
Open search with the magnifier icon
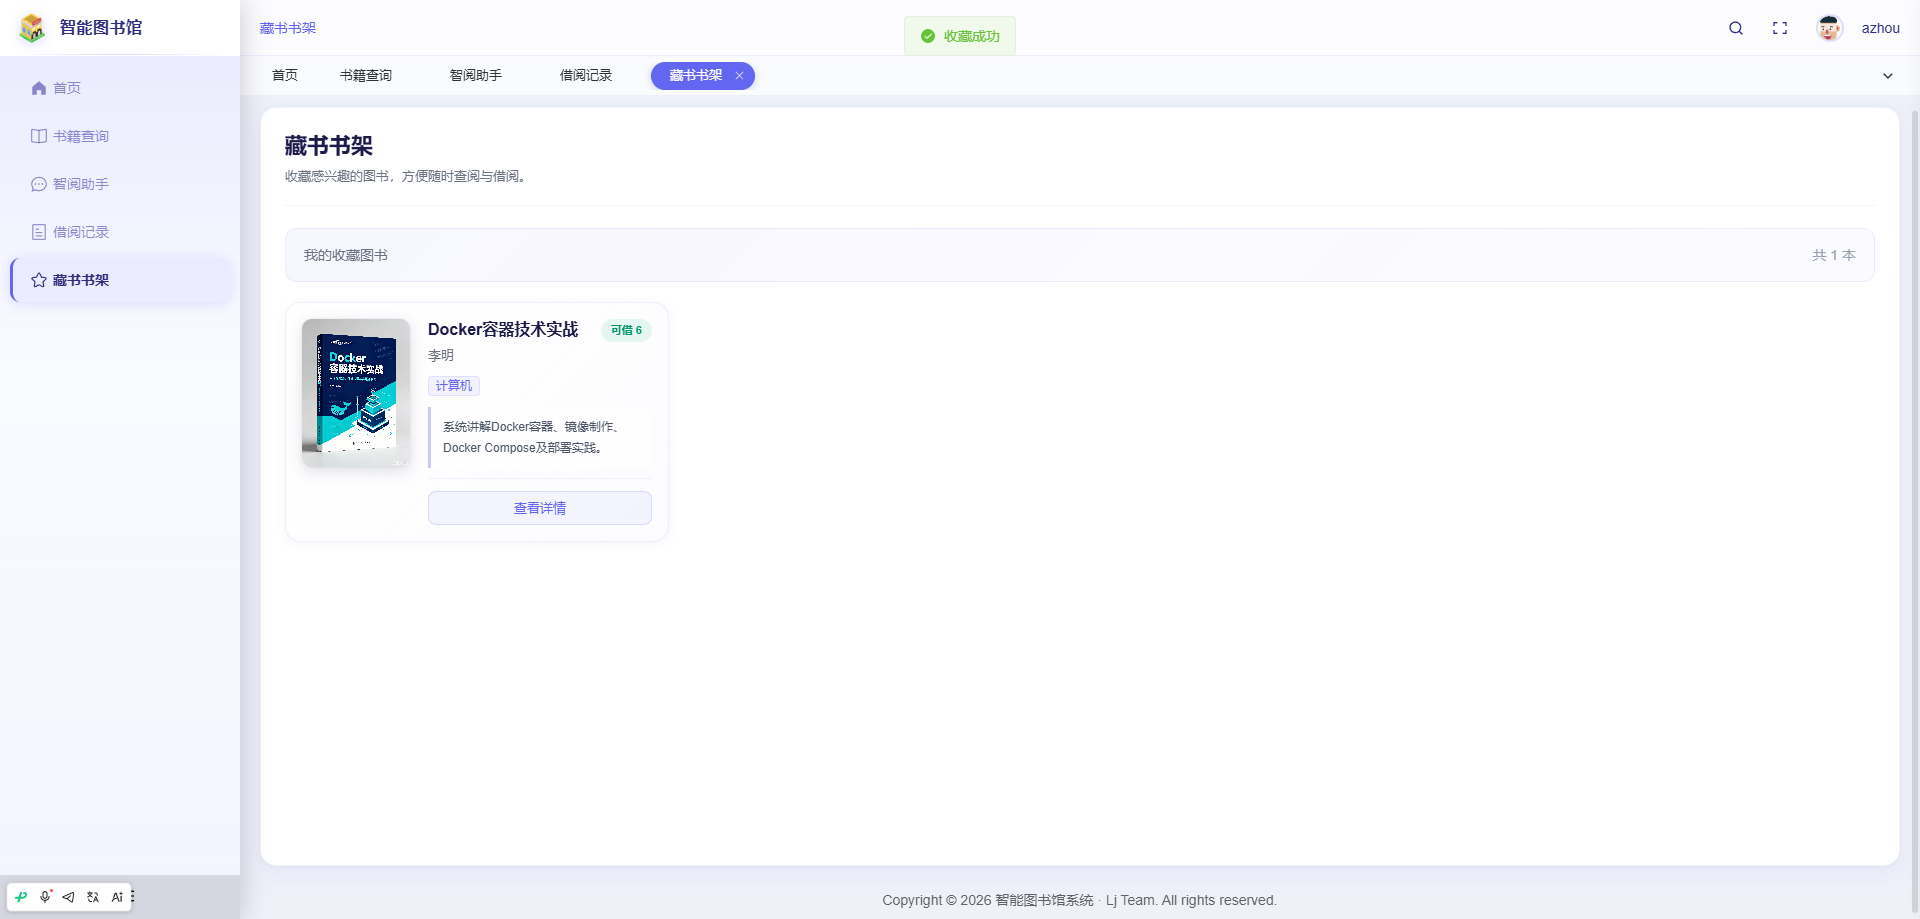pos(1736,28)
